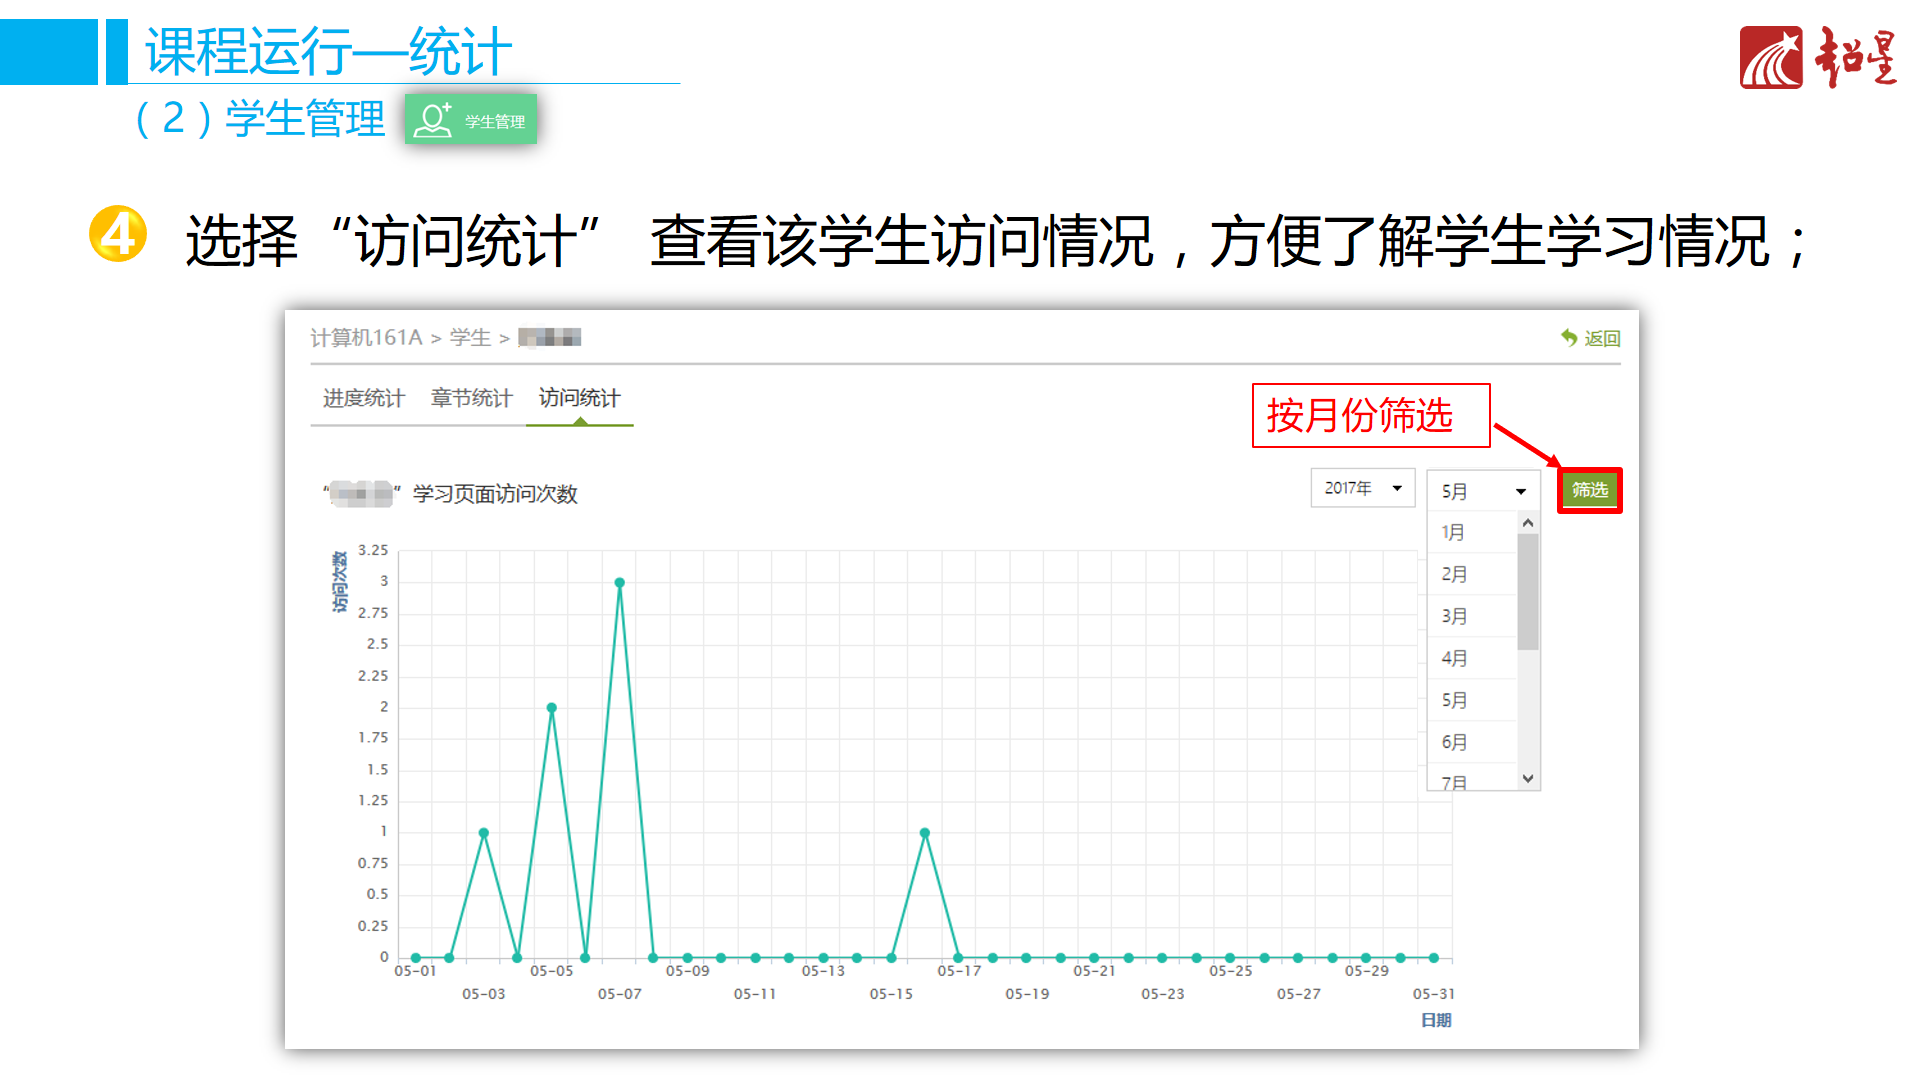
Task: Click the chart peak data point at 05-07
Action: point(619,582)
